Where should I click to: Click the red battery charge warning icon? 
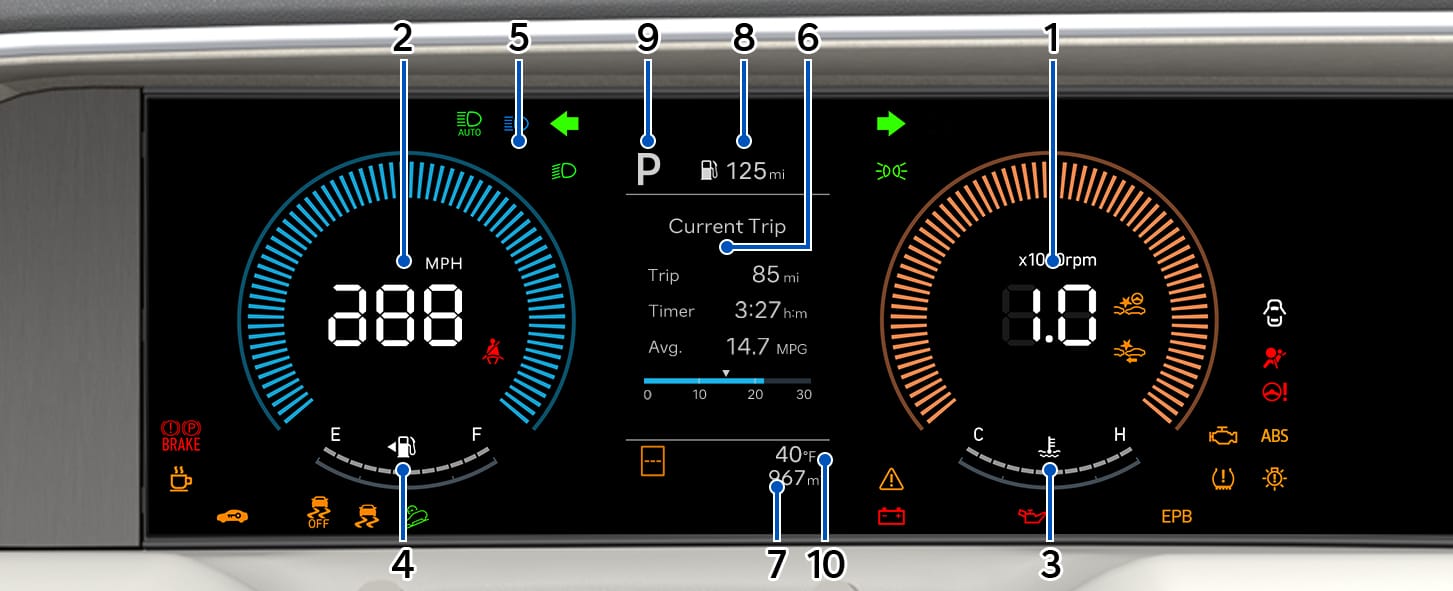(891, 516)
